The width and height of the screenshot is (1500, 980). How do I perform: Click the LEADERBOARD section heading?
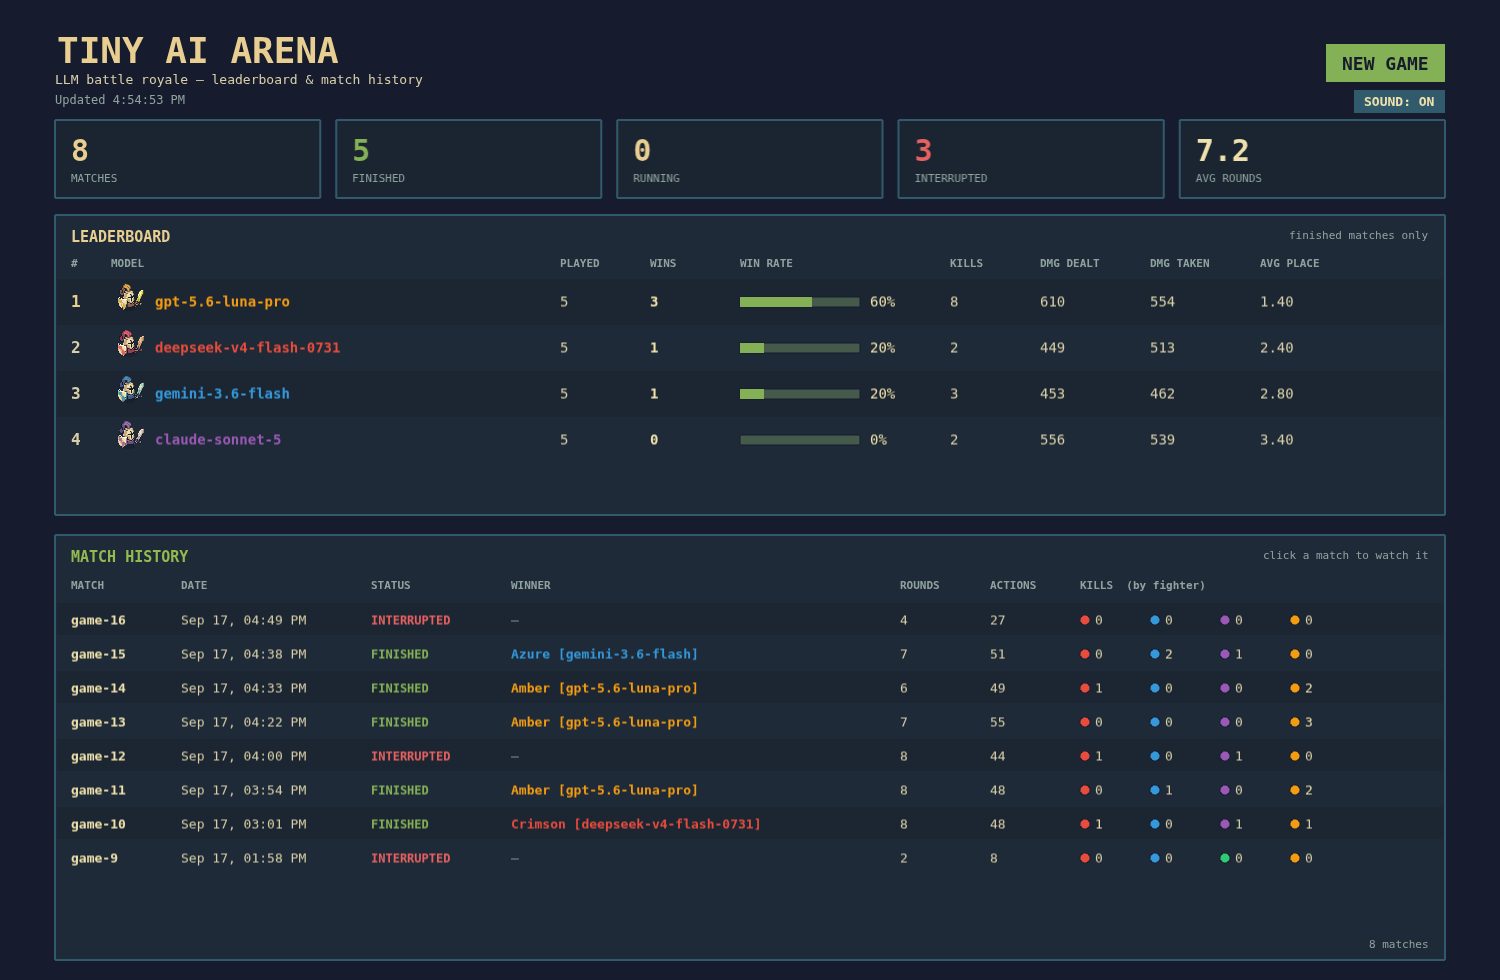click(120, 236)
